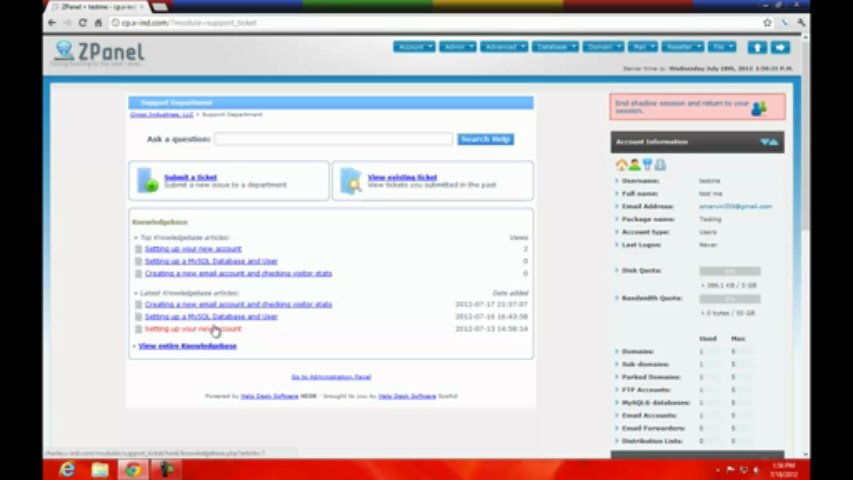Collapse the Account Information panel
The height and width of the screenshot is (480, 853).
pyautogui.click(x=768, y=142)
